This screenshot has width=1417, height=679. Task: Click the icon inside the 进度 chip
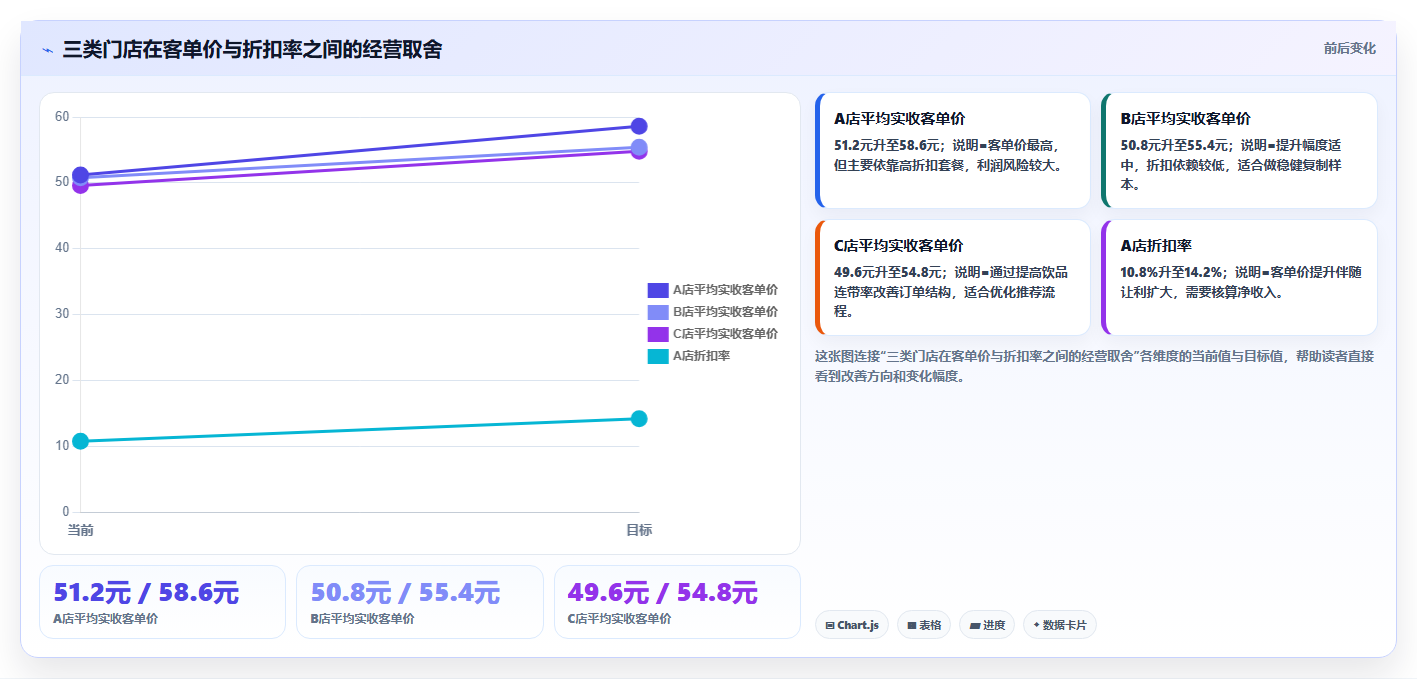[974, 626]
